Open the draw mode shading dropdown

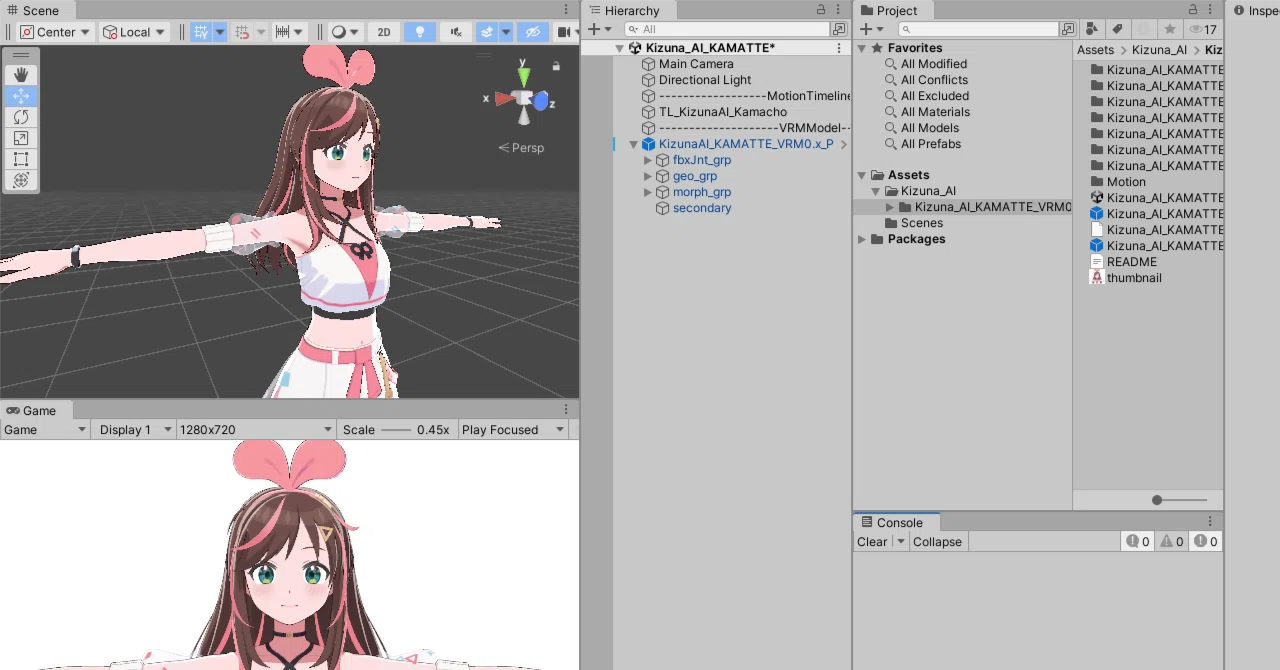pyautogui.click(x=346, y=32)
